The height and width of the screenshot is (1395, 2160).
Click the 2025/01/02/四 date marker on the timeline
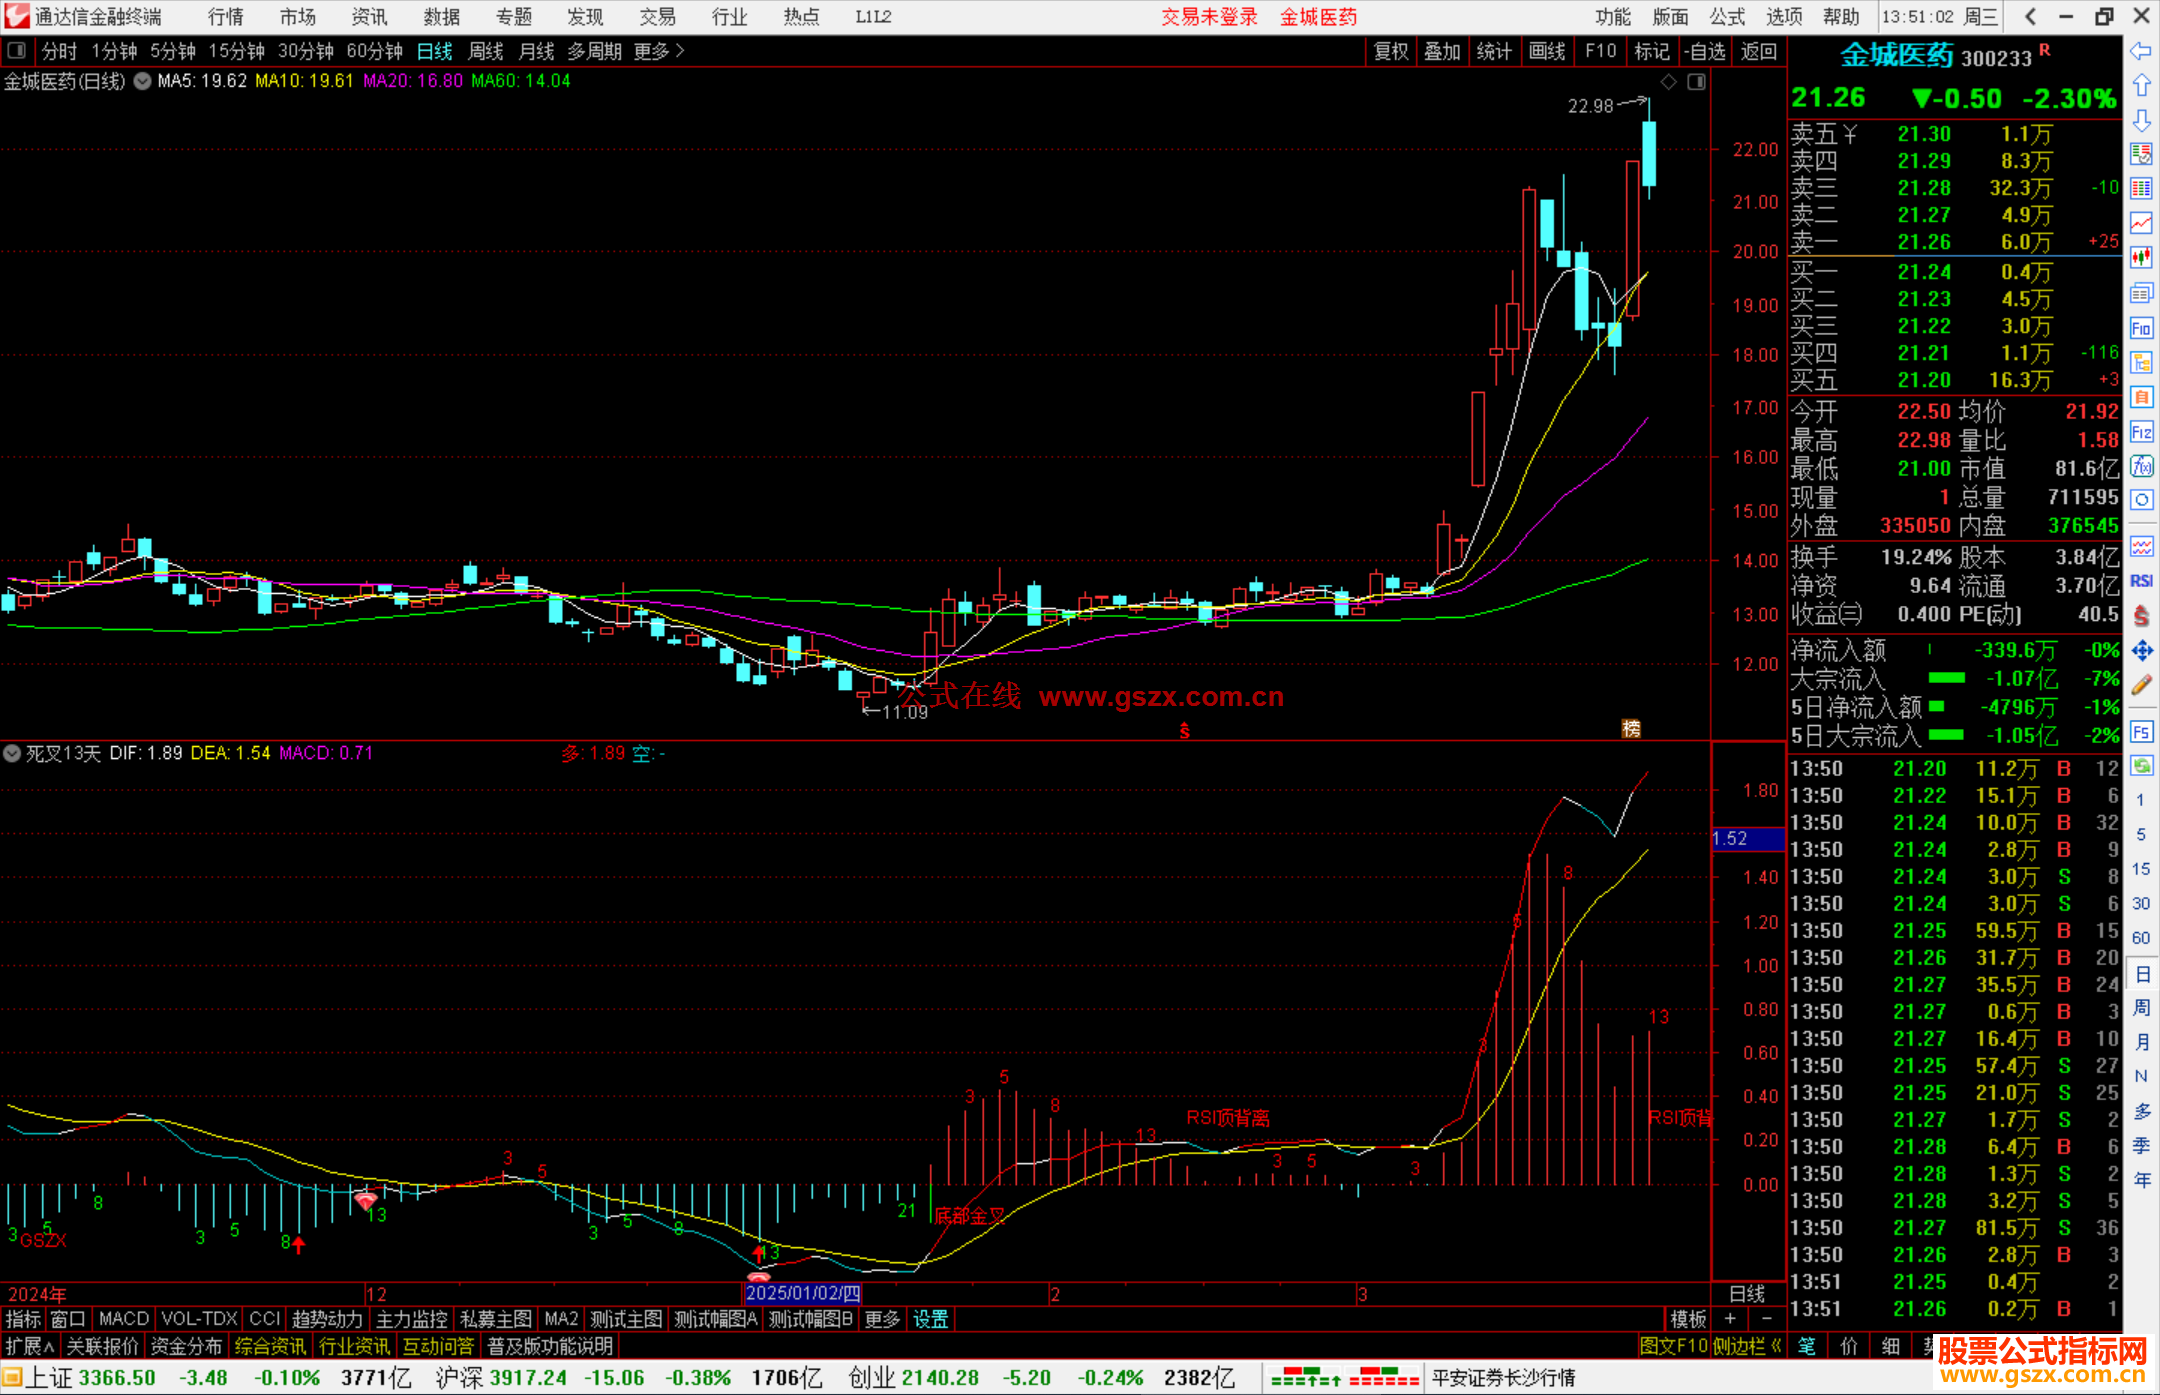[x=803, y=1293]
